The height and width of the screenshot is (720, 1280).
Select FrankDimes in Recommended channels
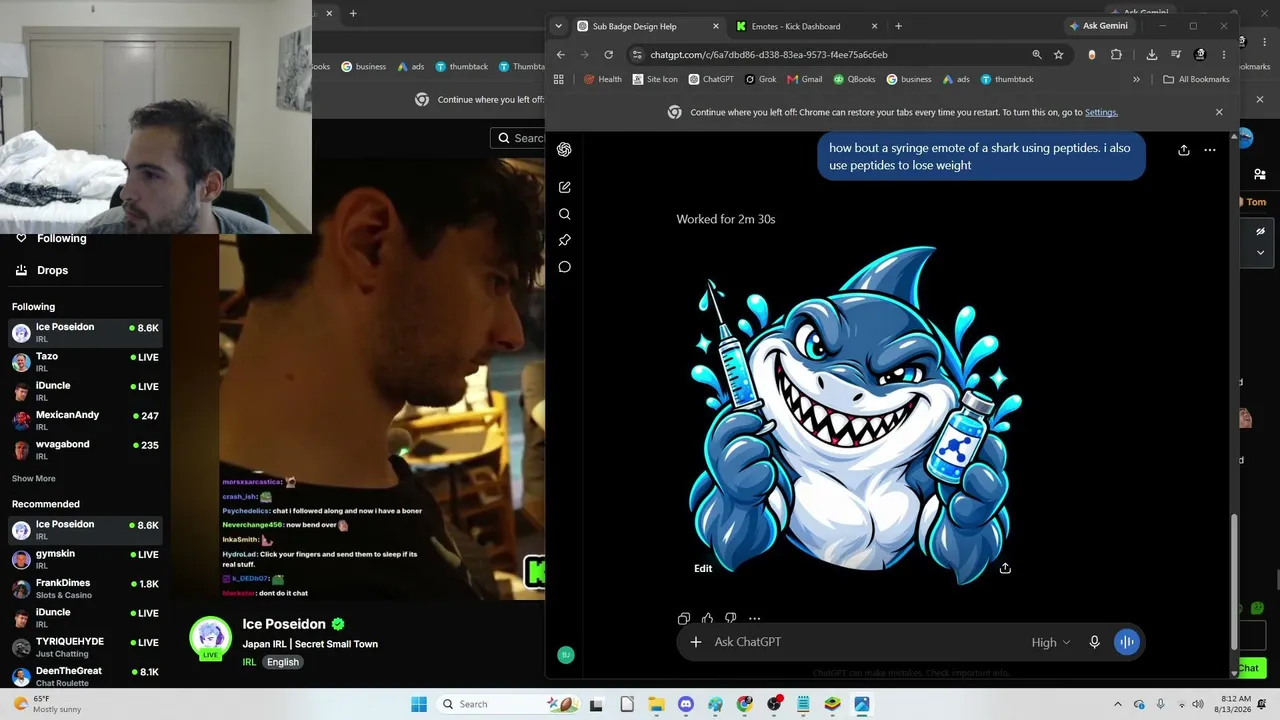85,588
